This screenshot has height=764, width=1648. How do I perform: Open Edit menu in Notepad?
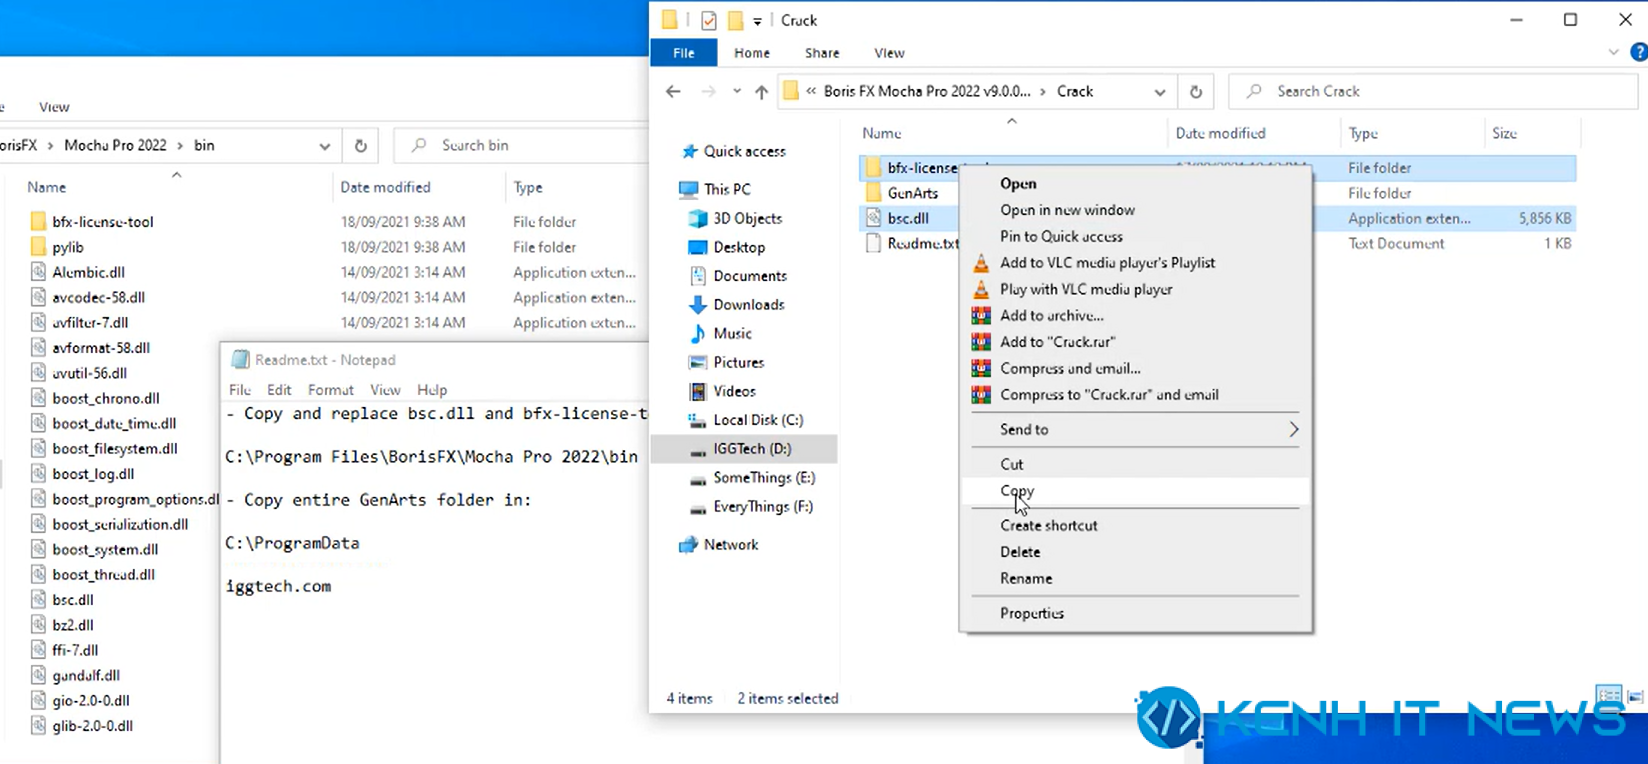279,390
